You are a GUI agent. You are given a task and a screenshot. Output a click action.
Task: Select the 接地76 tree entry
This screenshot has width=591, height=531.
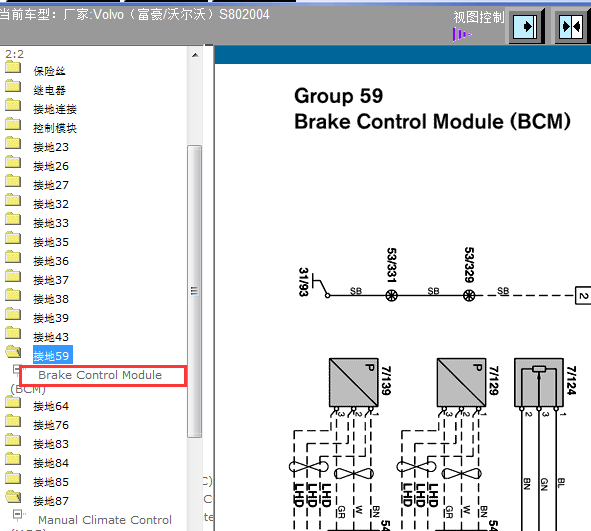pos(51,425)
